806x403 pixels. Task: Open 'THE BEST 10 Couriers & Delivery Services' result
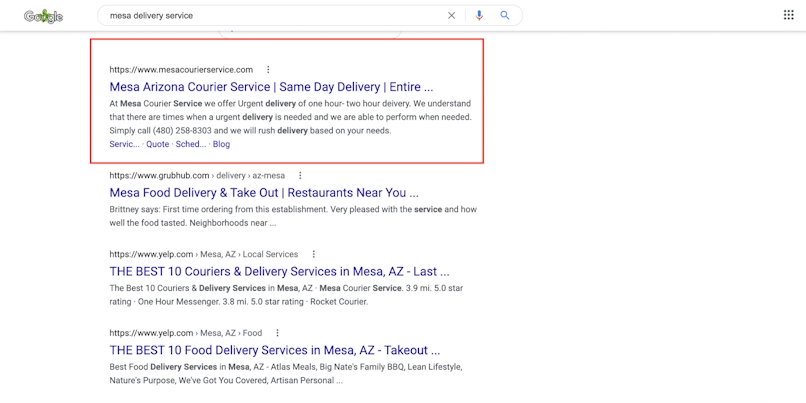pyautogui.click(x=280, y=271)
